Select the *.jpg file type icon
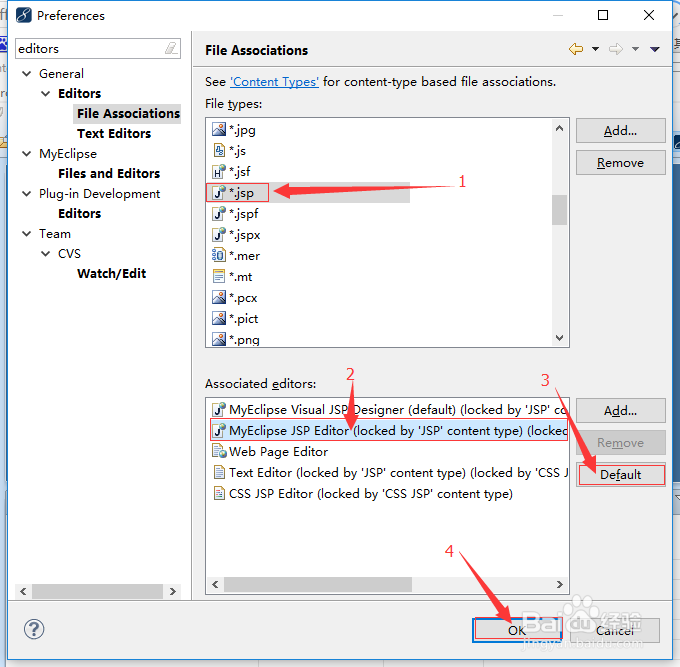The image size is (680, 667). tap(219, 129)
